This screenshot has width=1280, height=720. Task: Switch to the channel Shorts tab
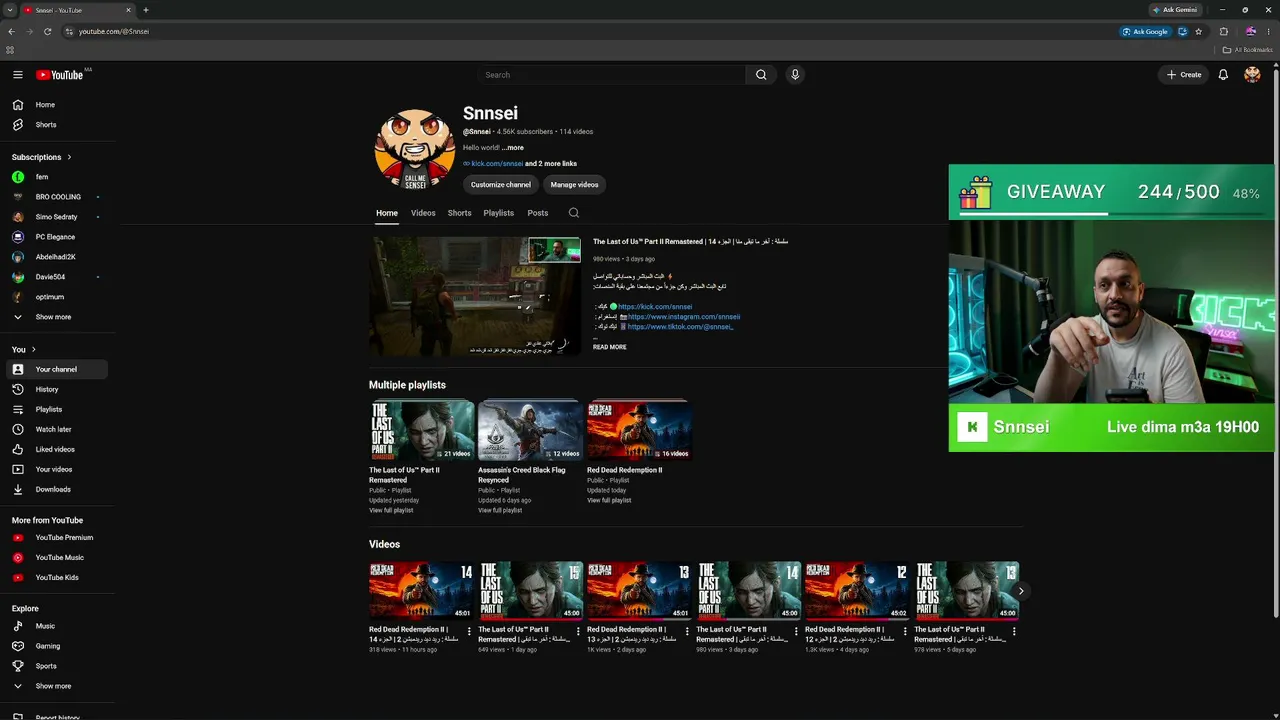coord(459,213)
